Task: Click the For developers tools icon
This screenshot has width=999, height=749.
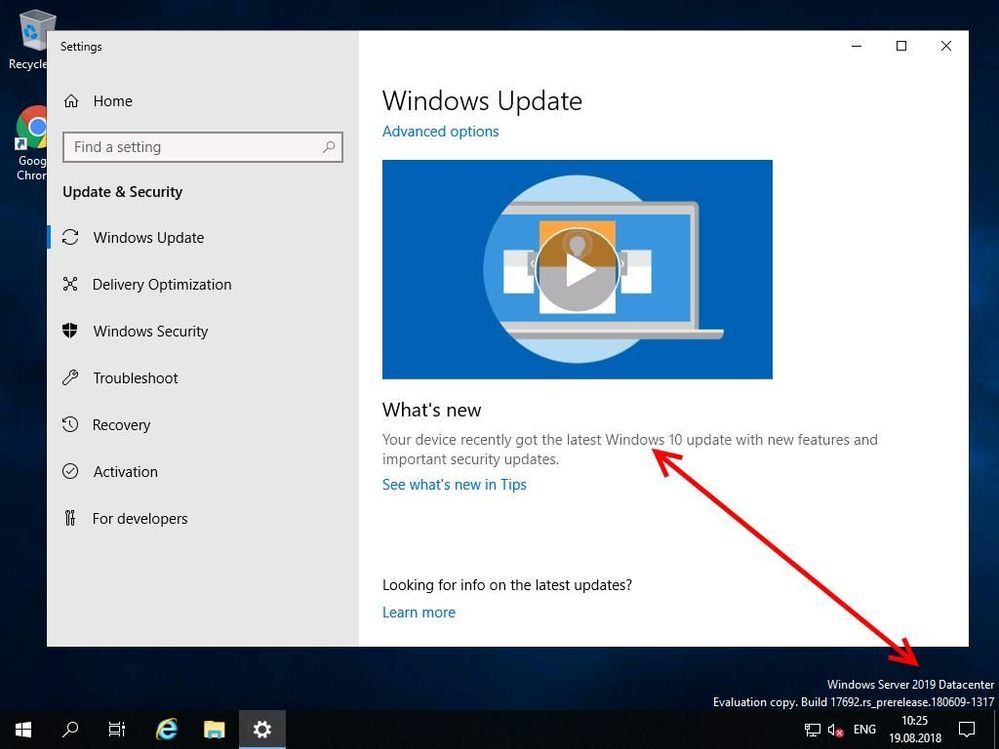Action: (70, 518)
